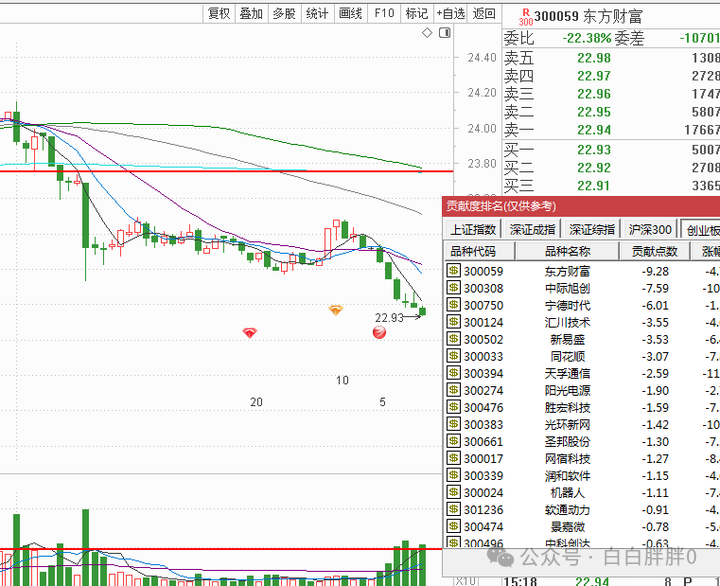The width and height of the screenshot is (720, 586).
Task: Switch to the 上证指数 tab
Action: [473, 229]
